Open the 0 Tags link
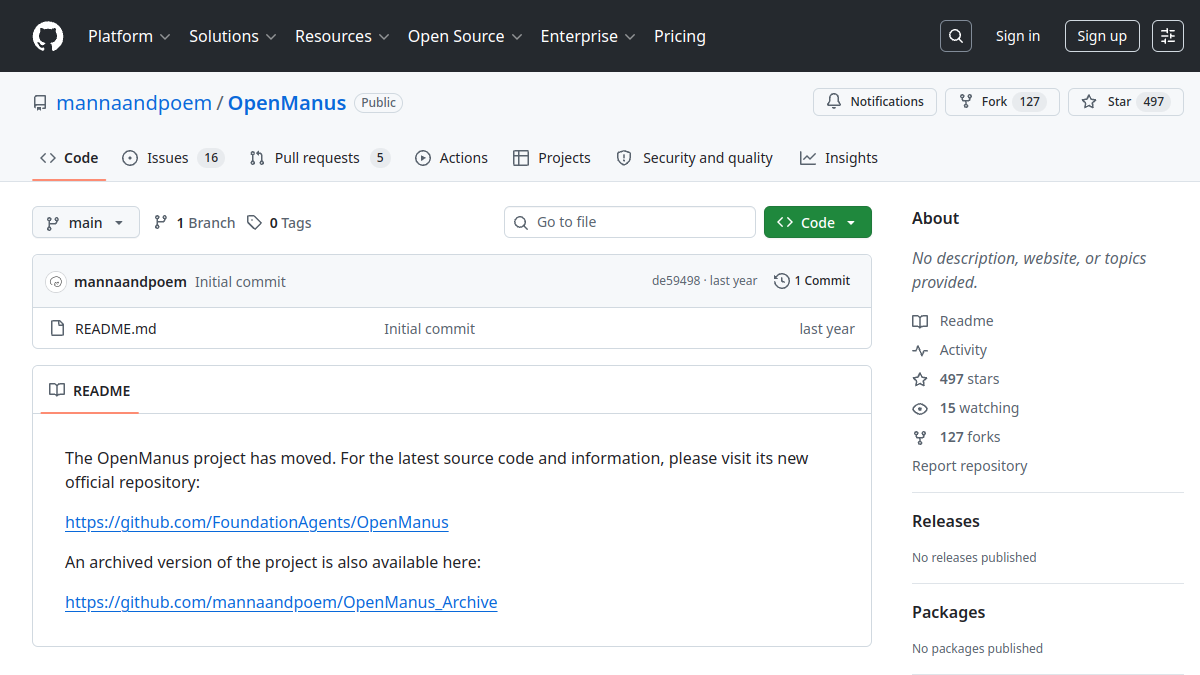Viewport: 1200px width, 675px height. 279,222
